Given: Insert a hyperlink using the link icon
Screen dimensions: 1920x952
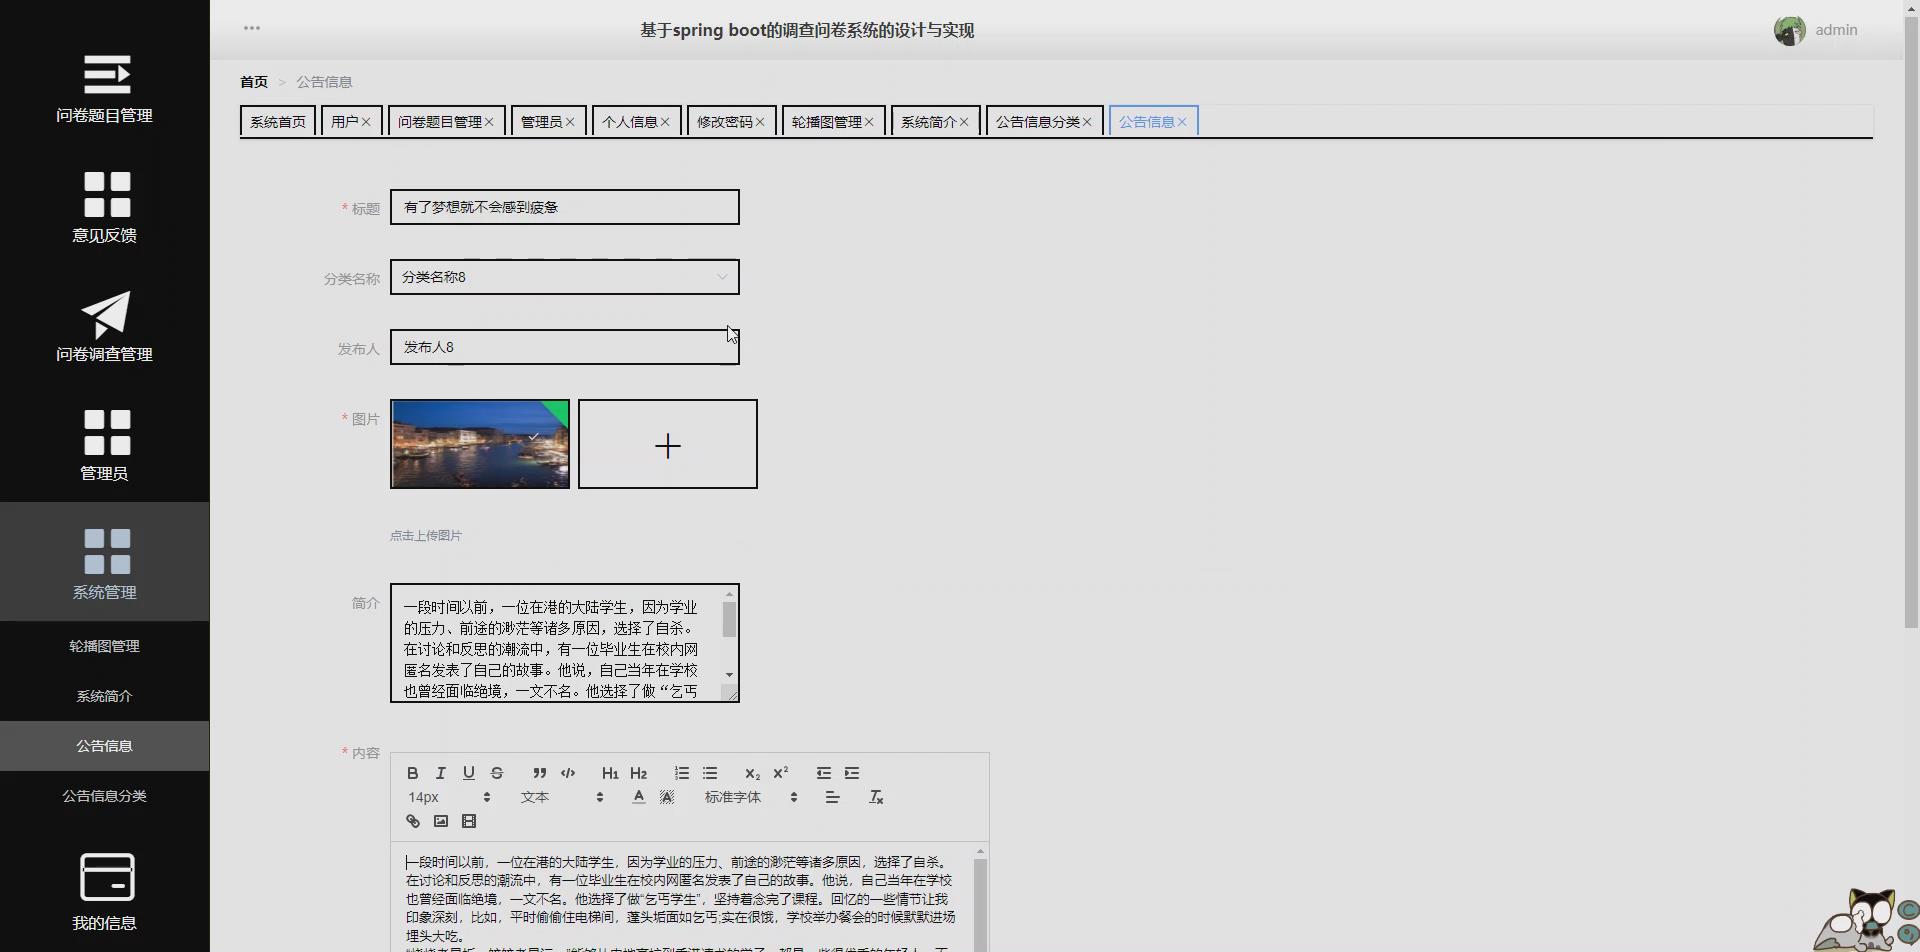Looking at the screenshot, I should coord(412,820).
